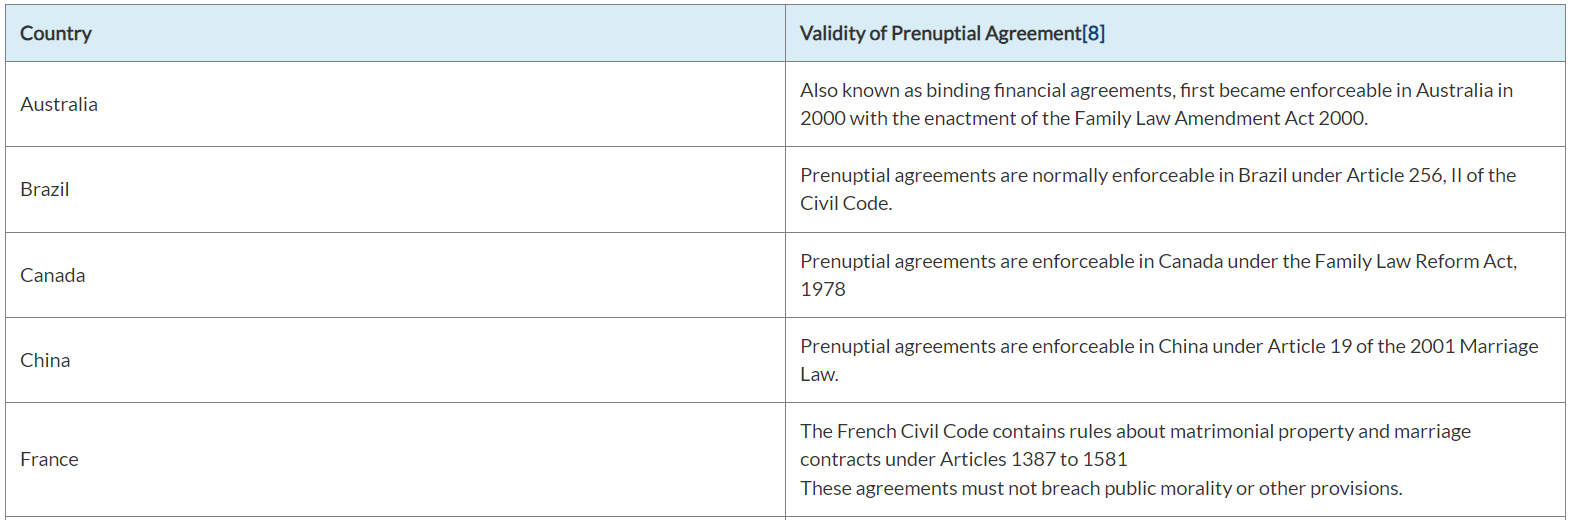
Task: Click the "Country" column header
Action: tap(56, 33)
